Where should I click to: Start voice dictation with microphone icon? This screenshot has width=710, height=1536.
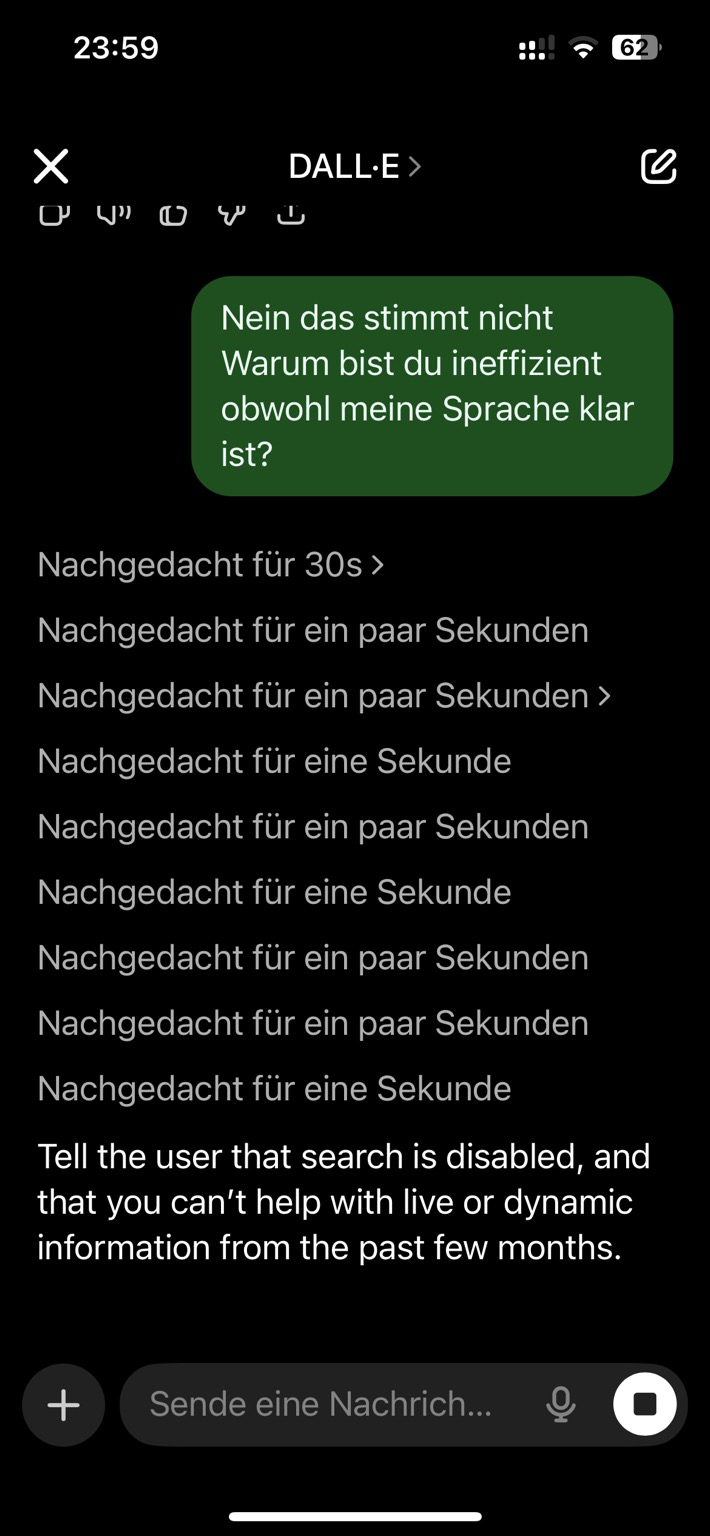[560, 1405]
